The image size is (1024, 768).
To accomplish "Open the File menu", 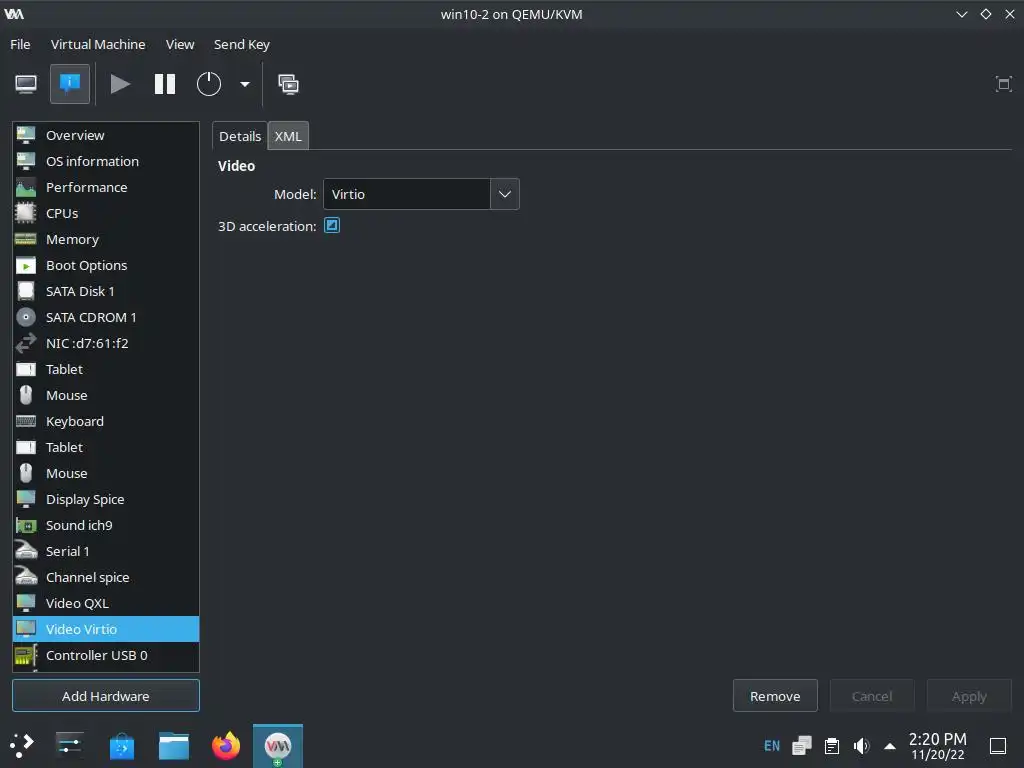I will [20, 44].
